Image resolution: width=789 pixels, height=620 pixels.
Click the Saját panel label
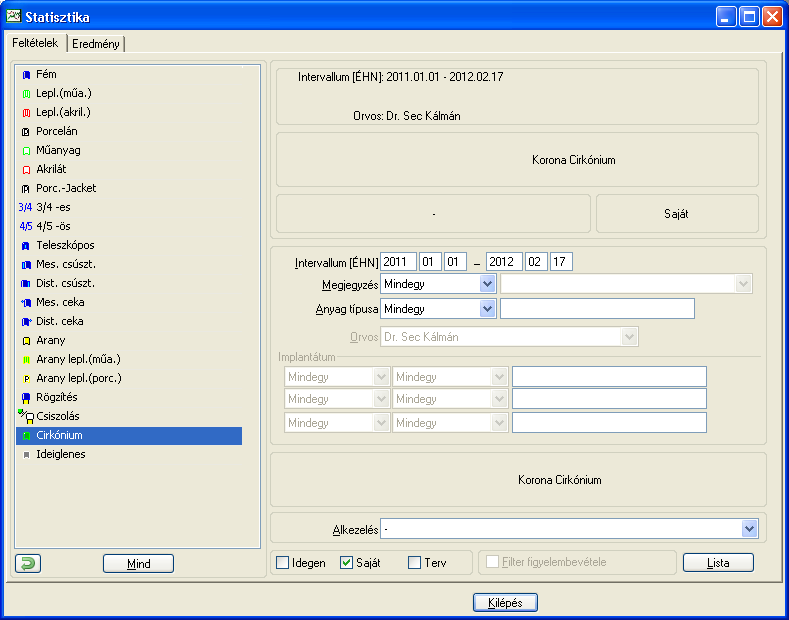point(676,214)
